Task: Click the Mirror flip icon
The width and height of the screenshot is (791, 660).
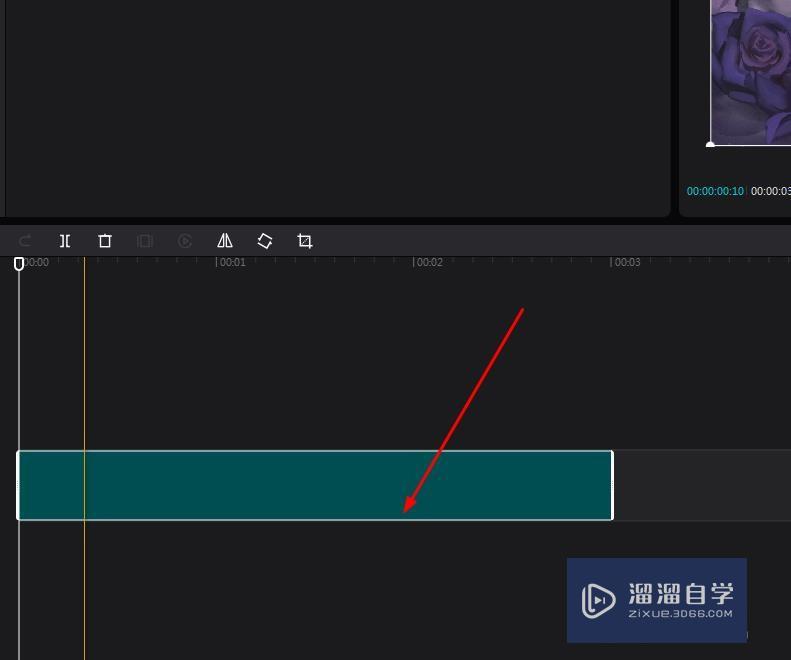Action: [225, 241]
